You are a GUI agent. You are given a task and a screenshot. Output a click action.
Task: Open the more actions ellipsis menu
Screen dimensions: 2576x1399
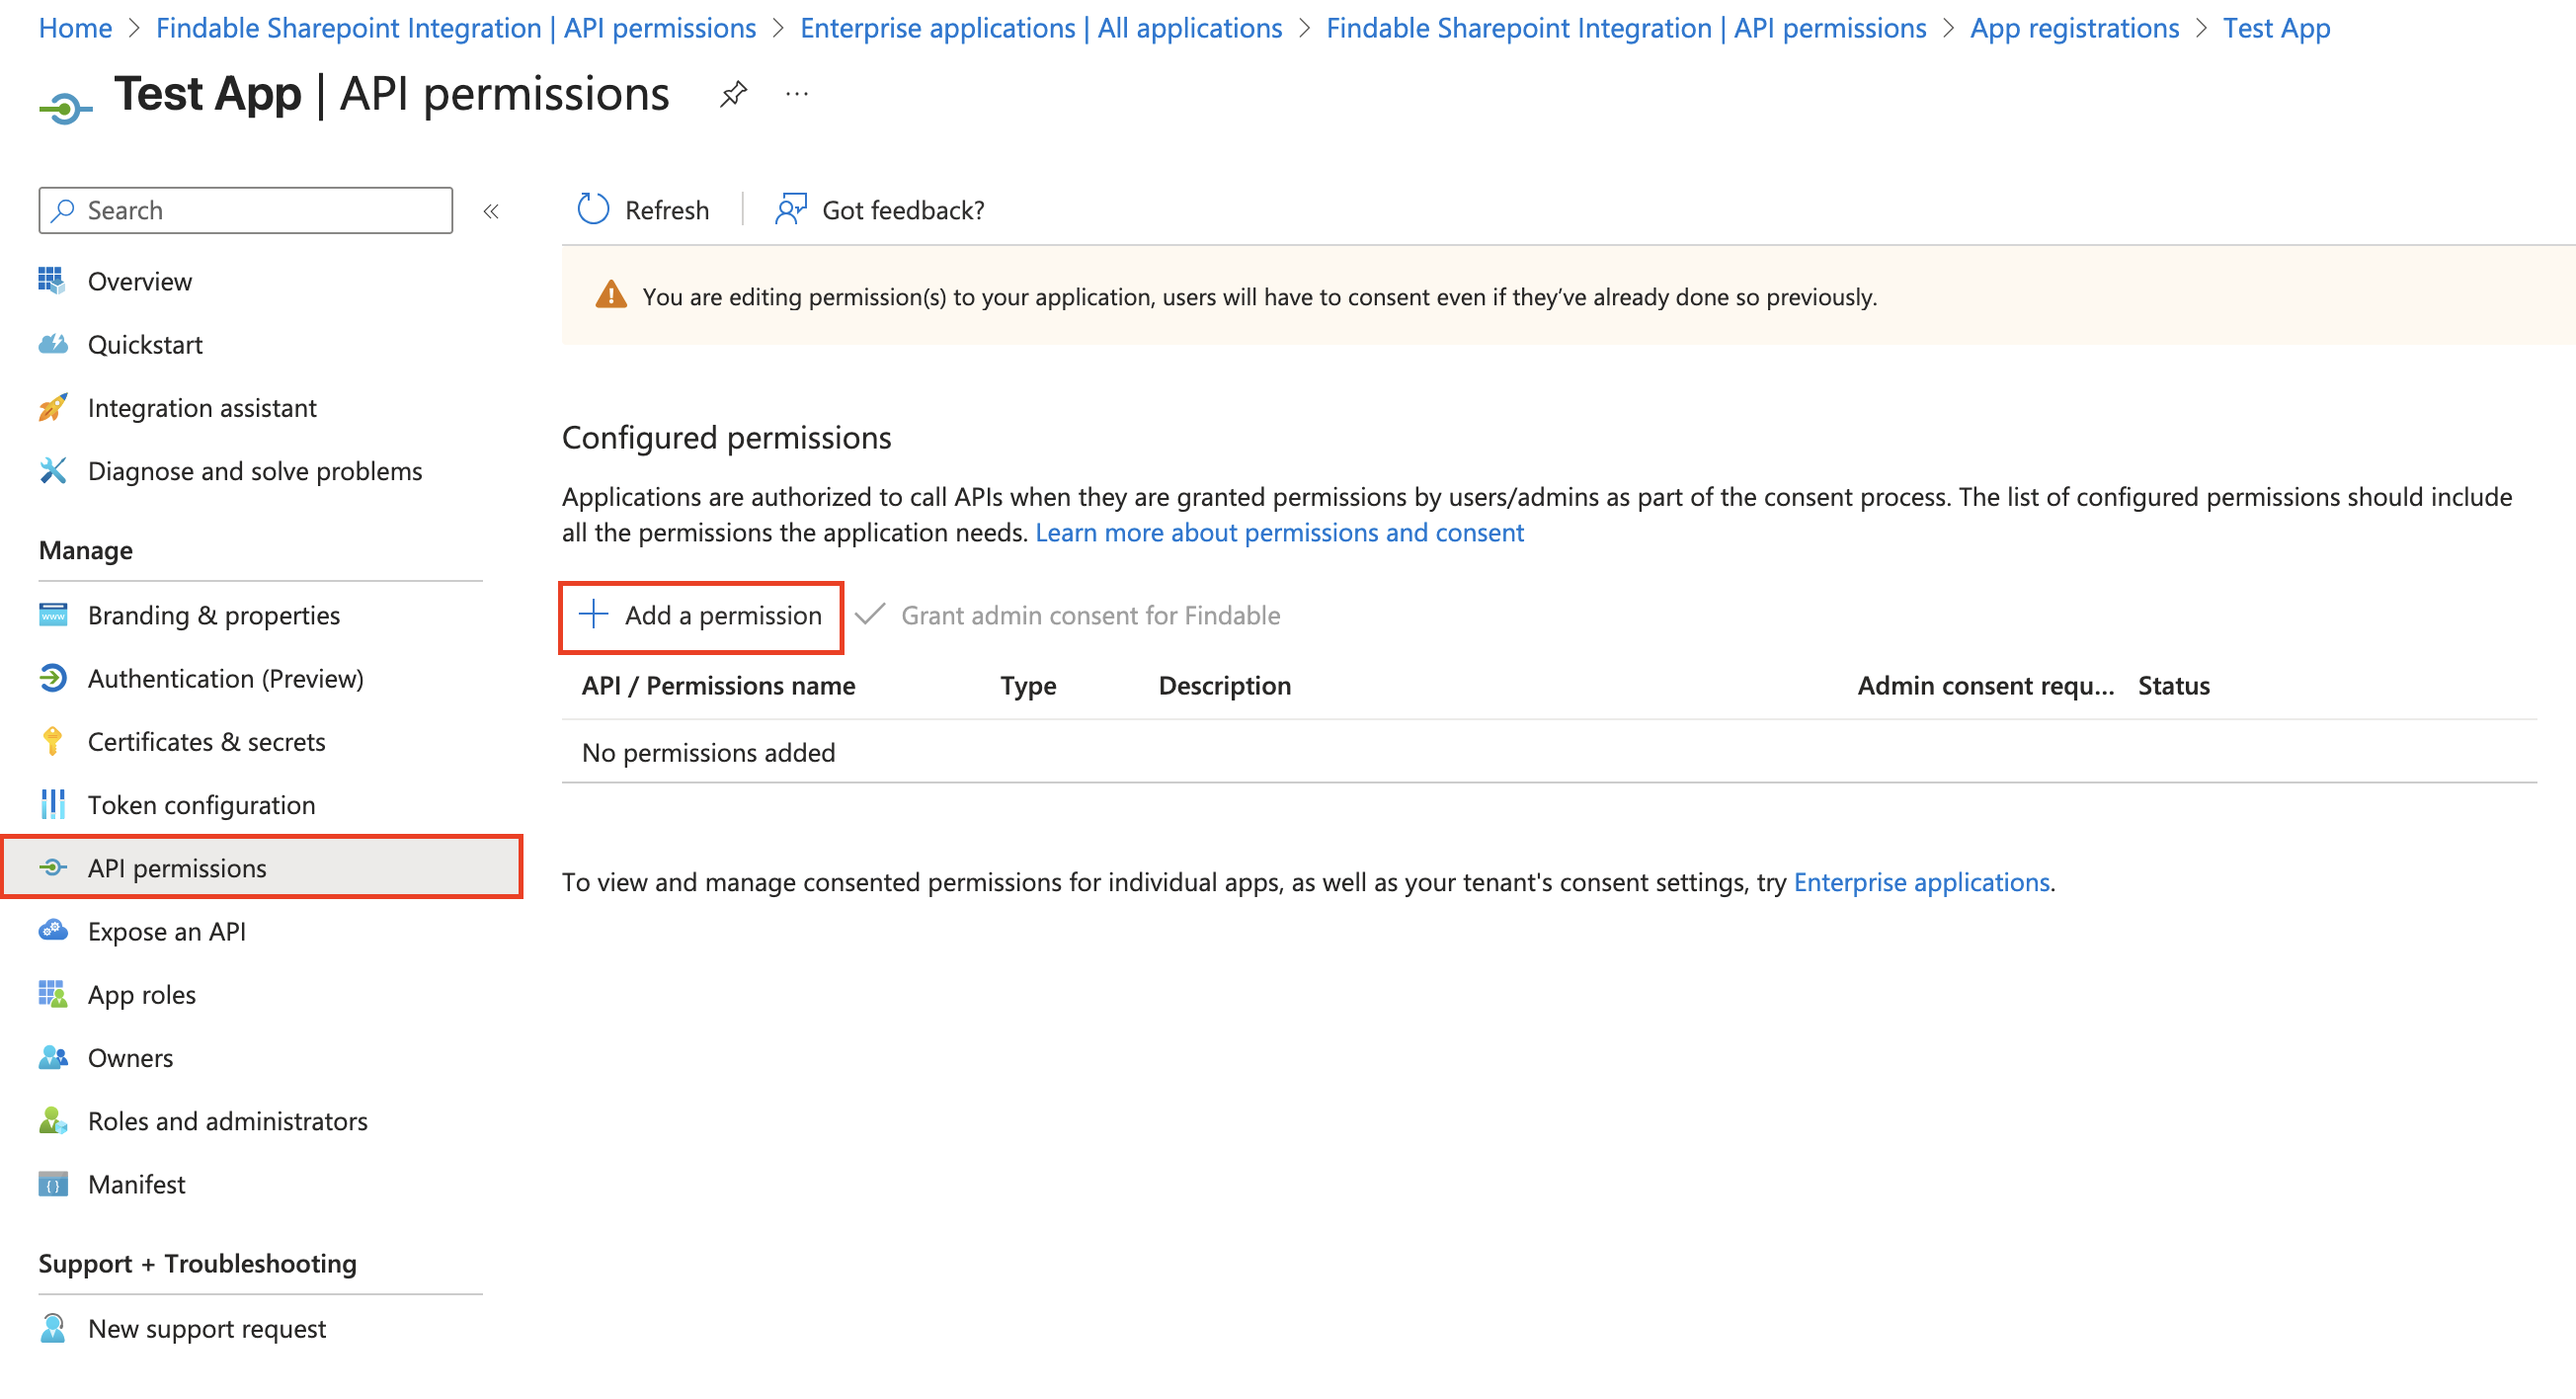point(796,93)
